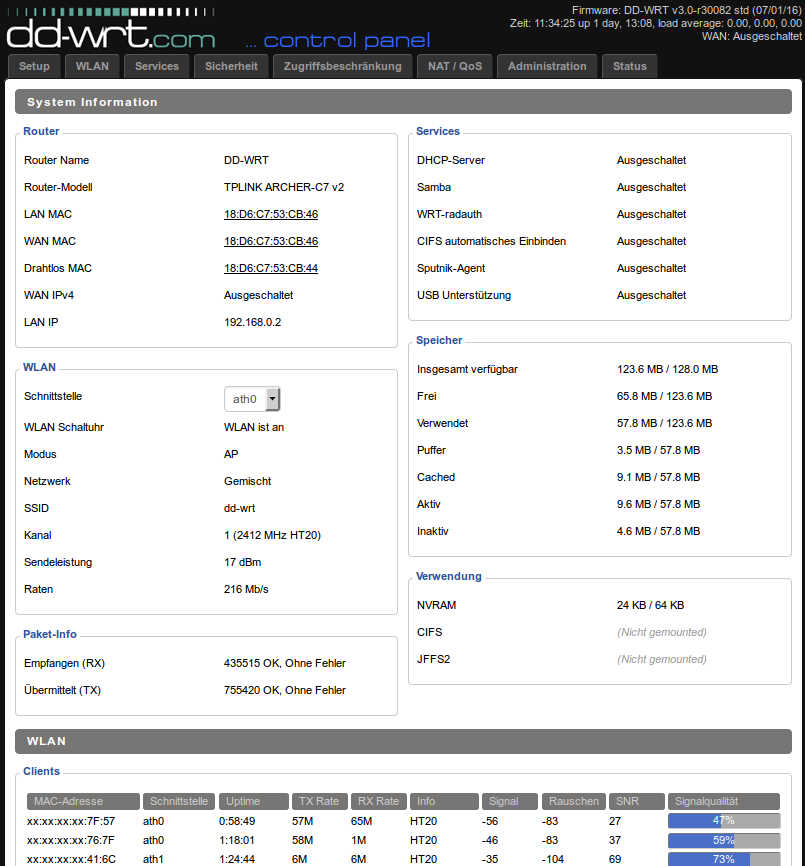The height and width of the screenshot is (866, 805).
Task: Click the RX Rate column header
Action: click(x=379, y=801)
